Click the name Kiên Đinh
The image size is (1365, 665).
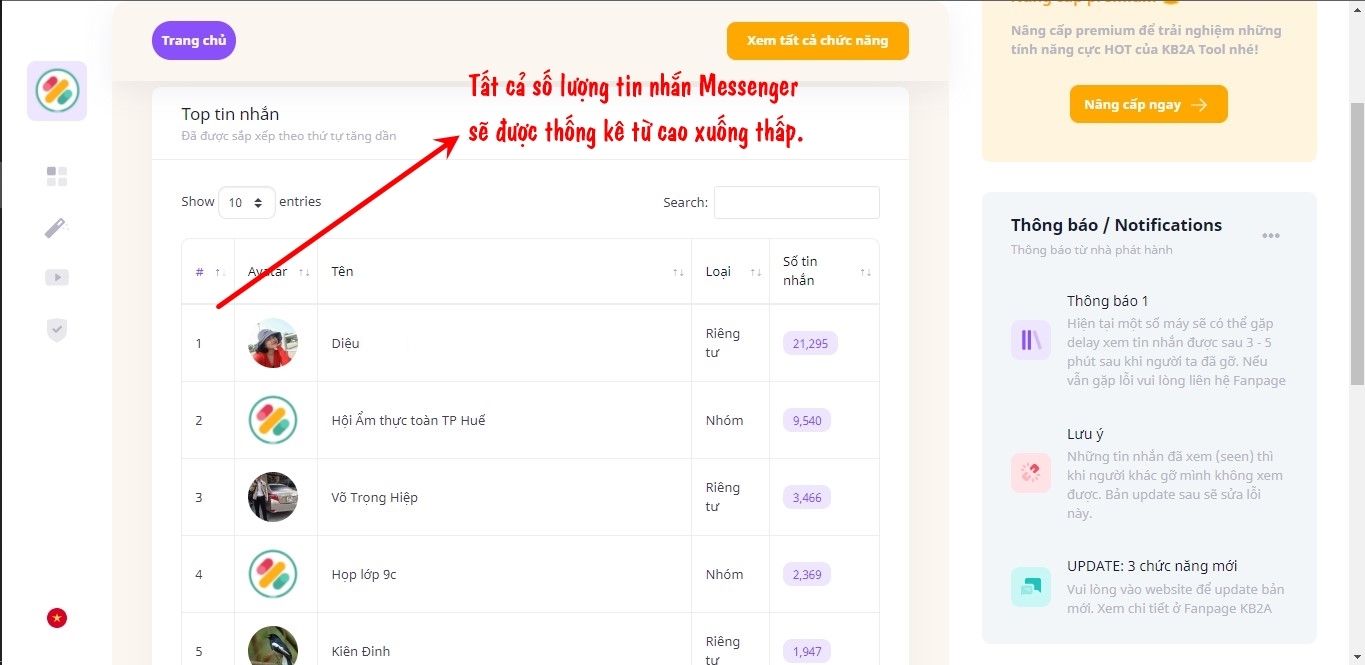click(360, 651)
